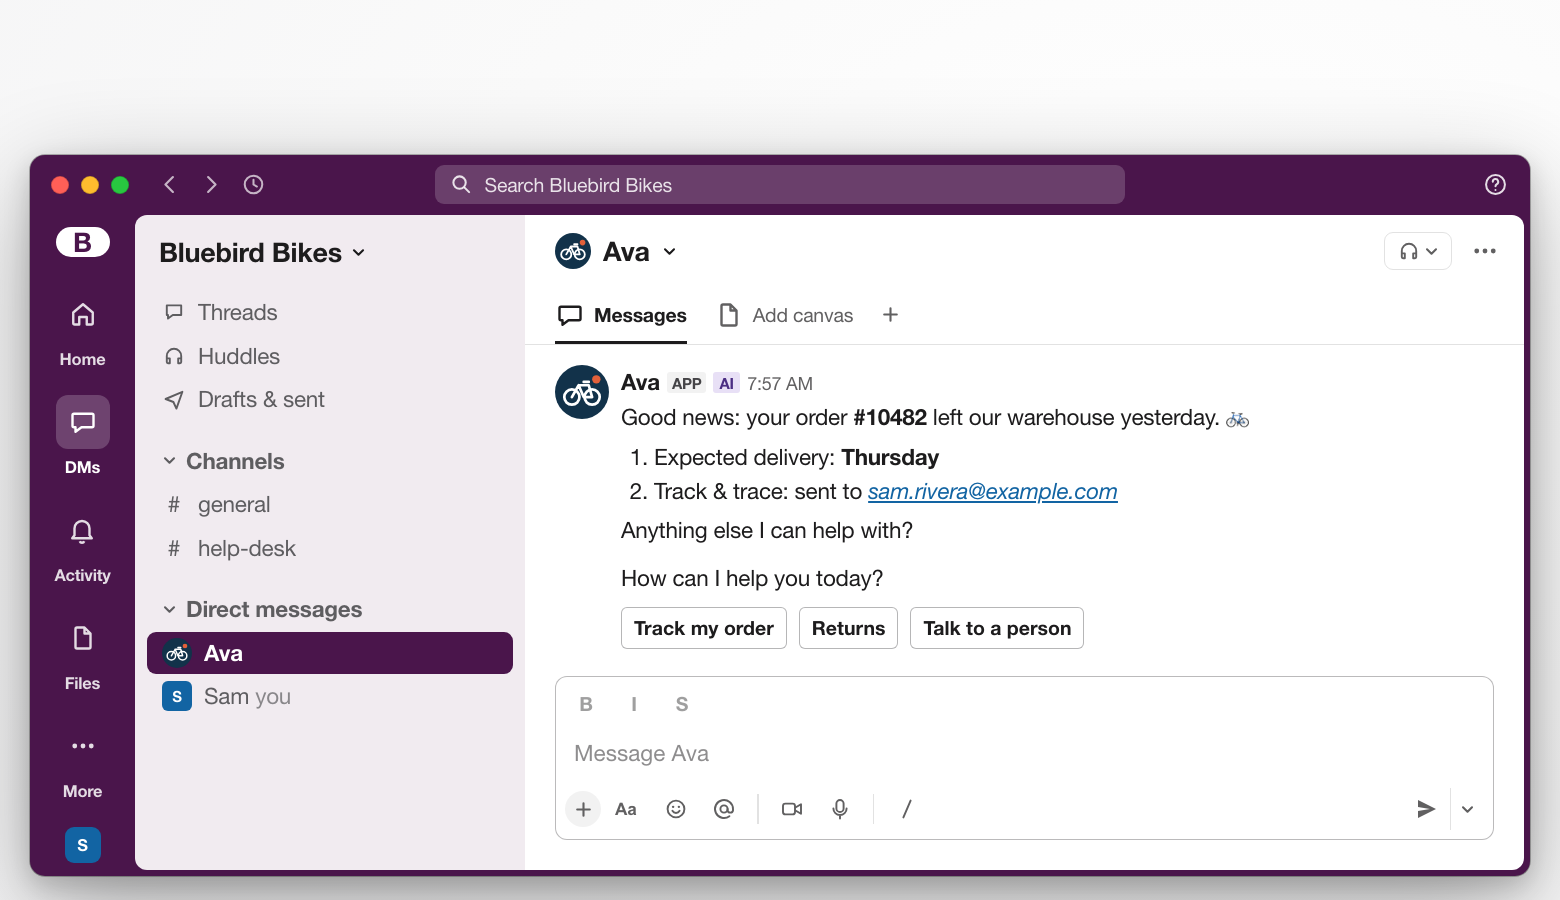Click the More ellipsis in sidebar

coord(82,746)
